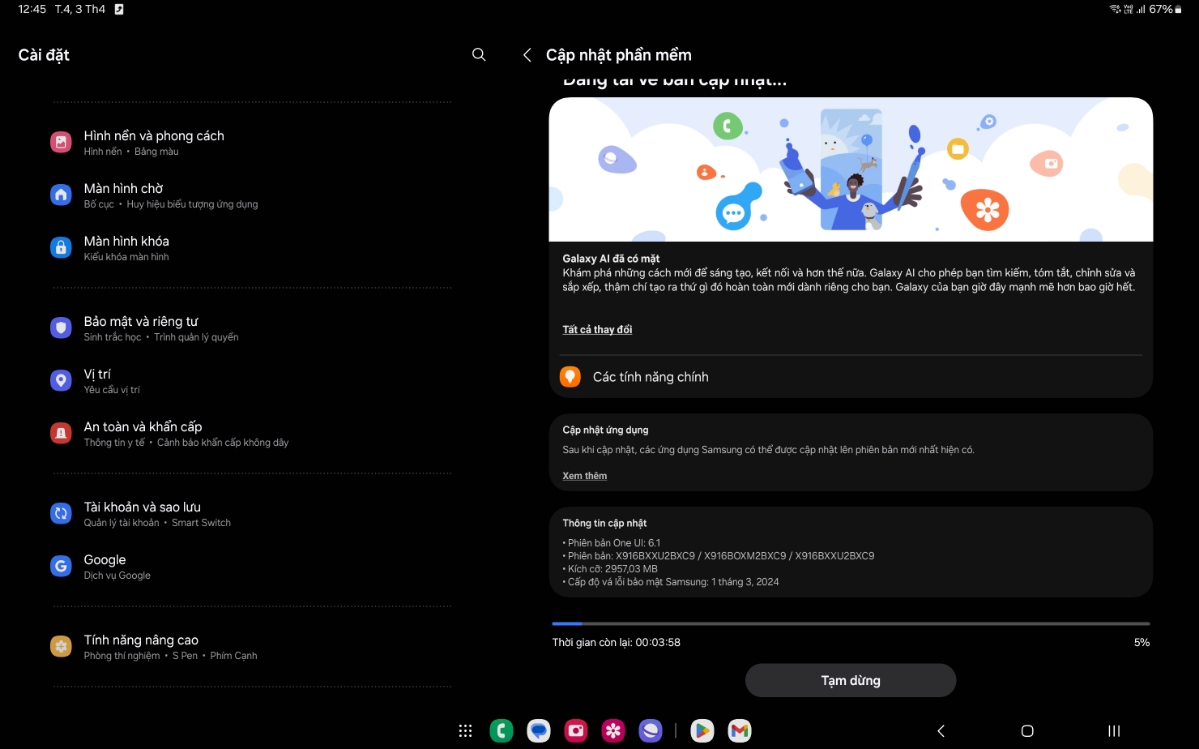The image size is (1199, 749).
Task: Tap the Tài khoản và sao lưu sync icon
Action: click(61, 514)
